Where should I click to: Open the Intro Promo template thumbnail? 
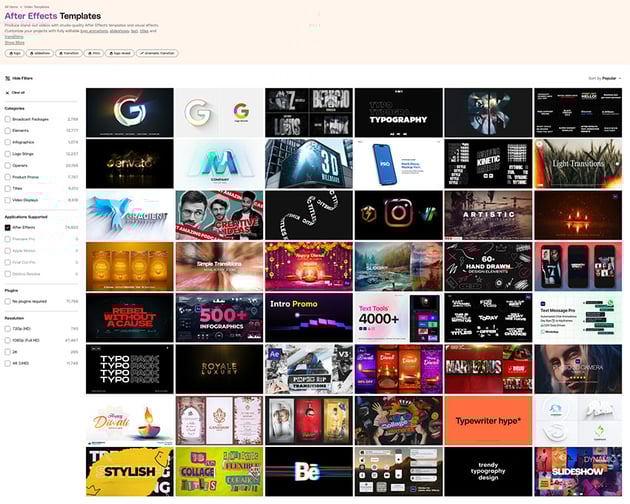pyautogui.click(x=309, y=318)
